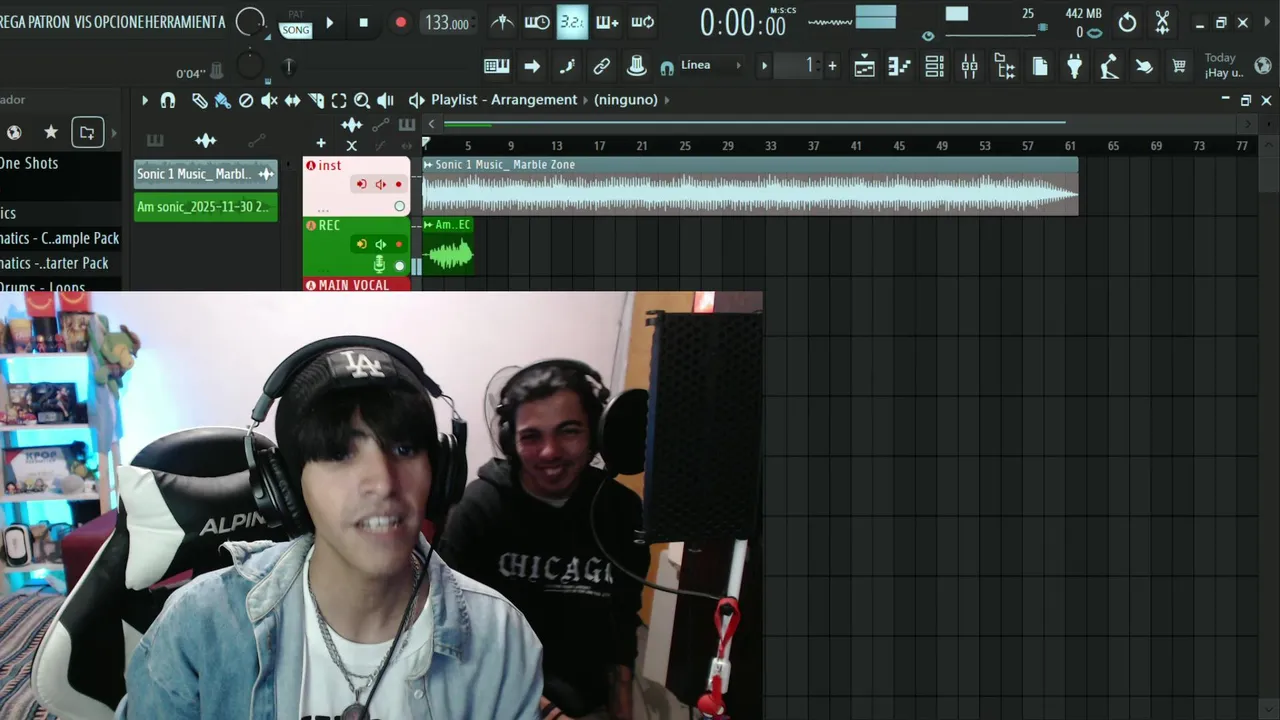
Task: Open the Browser folder-tree icon
Action: (1005, 66)
